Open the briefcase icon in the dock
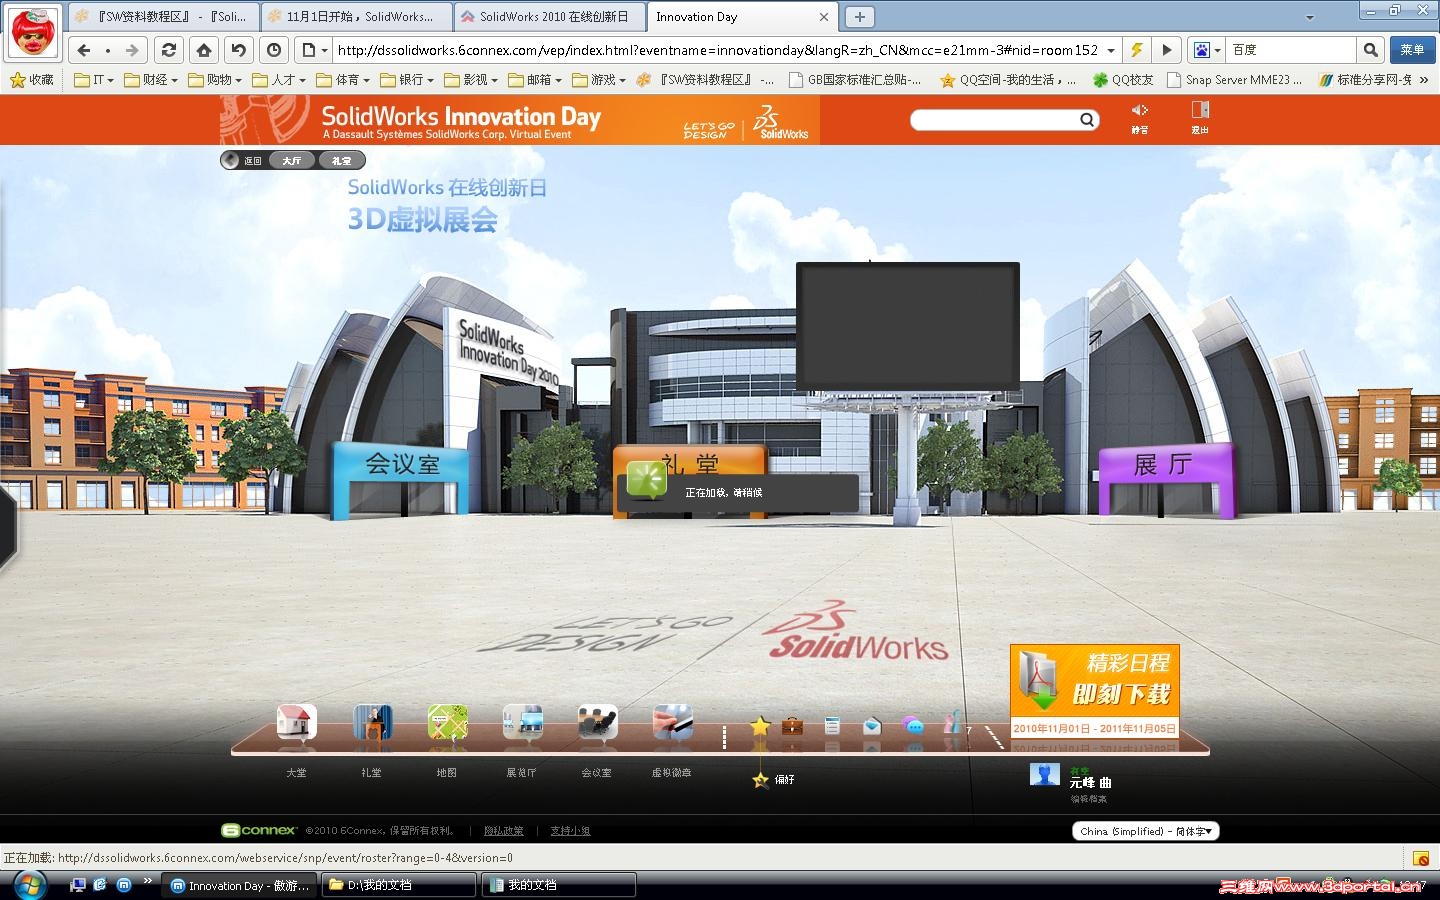This screenshot has width=1440, height=900. click(x=792, y=726)
